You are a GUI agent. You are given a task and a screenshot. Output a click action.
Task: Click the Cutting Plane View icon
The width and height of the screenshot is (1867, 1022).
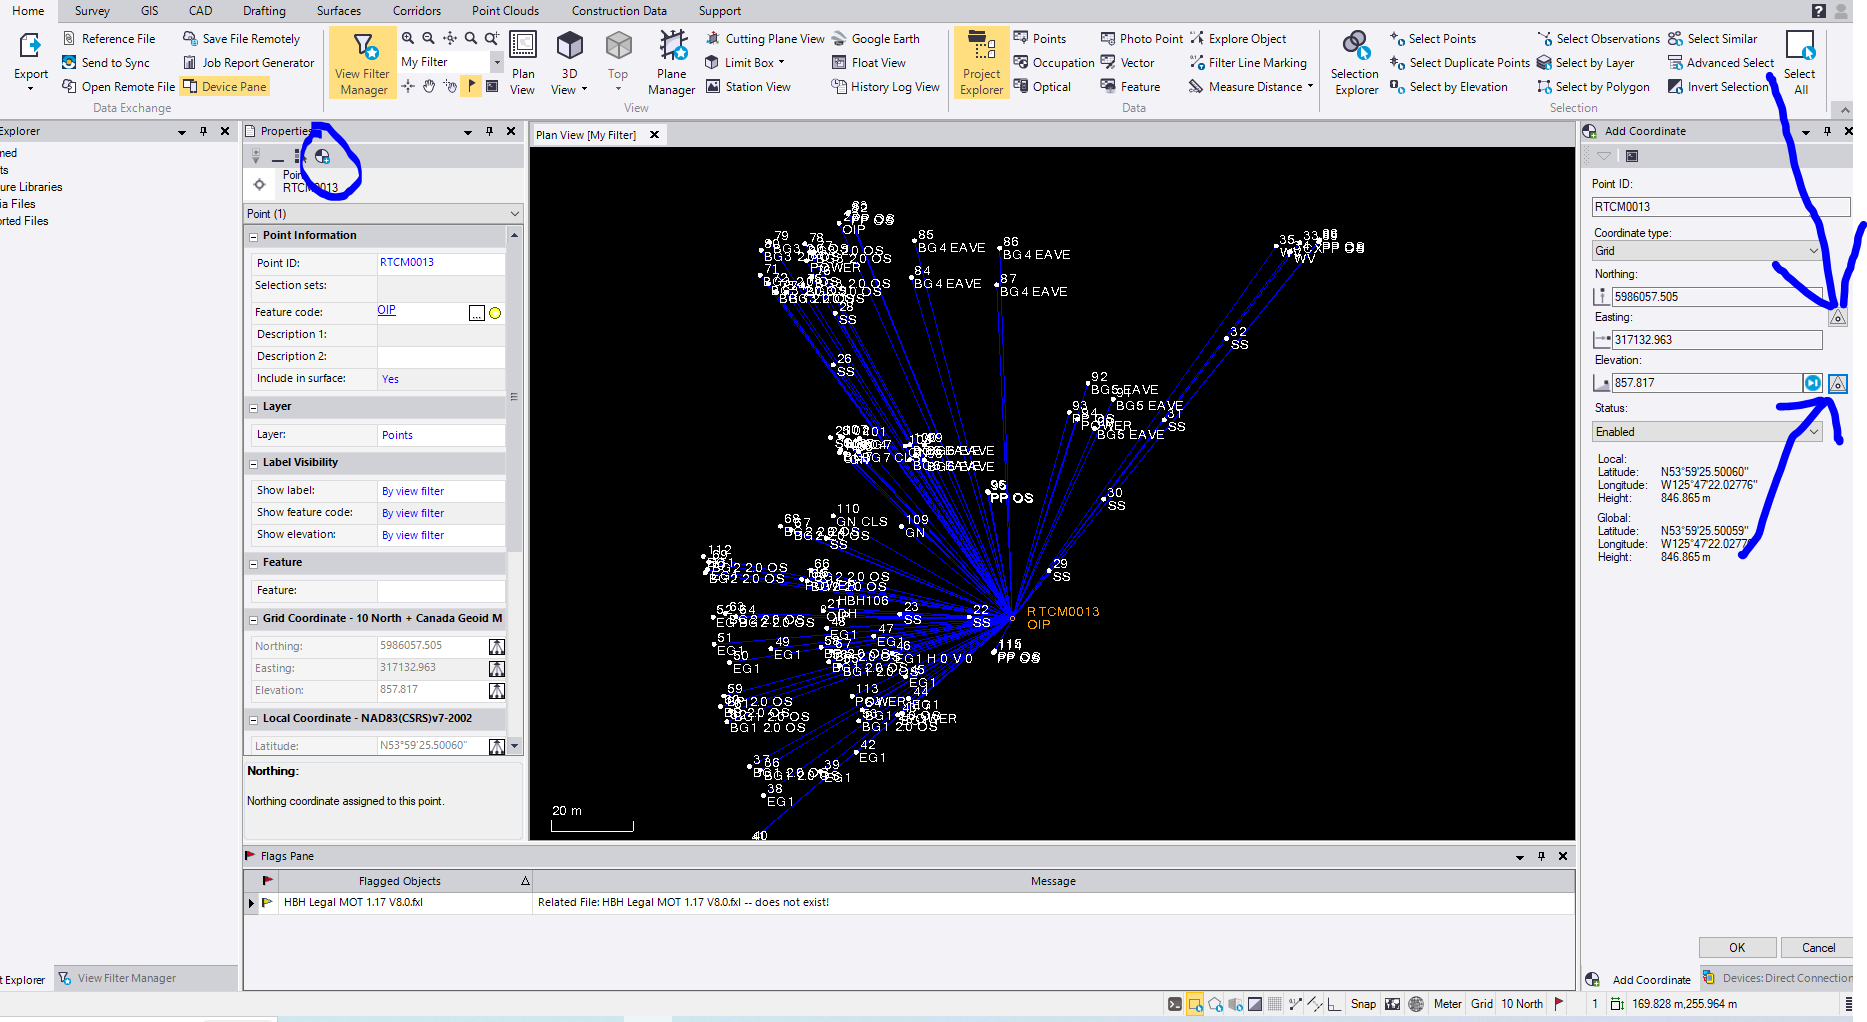pos(713,39)
